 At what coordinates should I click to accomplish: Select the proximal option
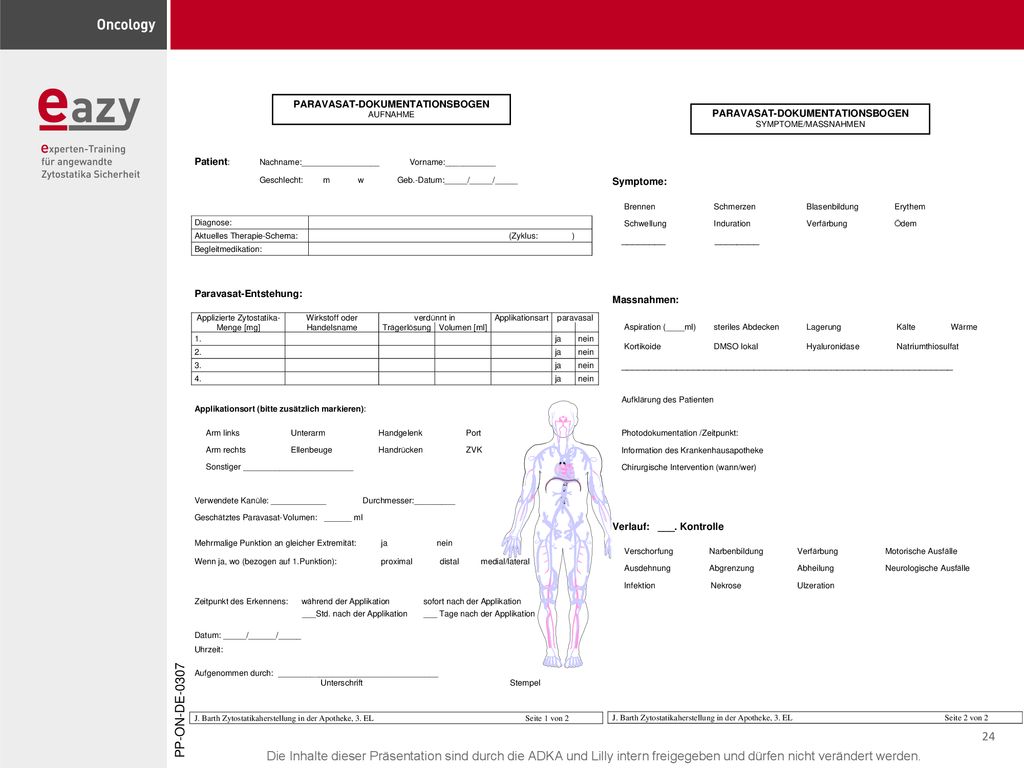396,562
